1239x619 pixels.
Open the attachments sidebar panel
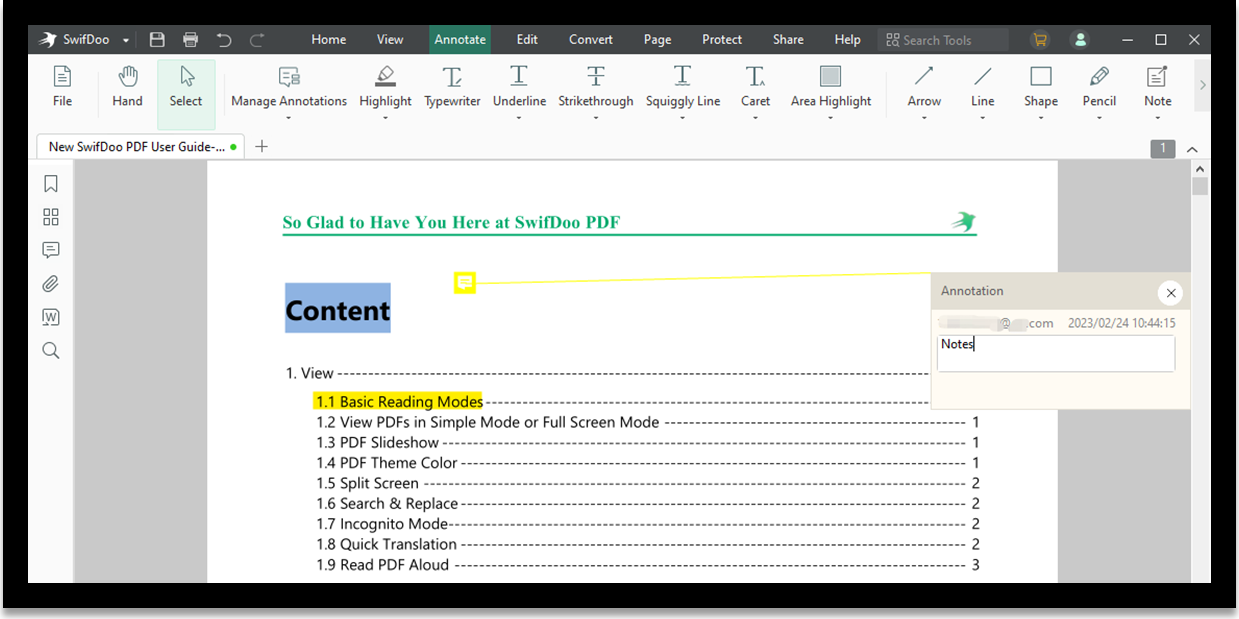(x=51, y=284)
